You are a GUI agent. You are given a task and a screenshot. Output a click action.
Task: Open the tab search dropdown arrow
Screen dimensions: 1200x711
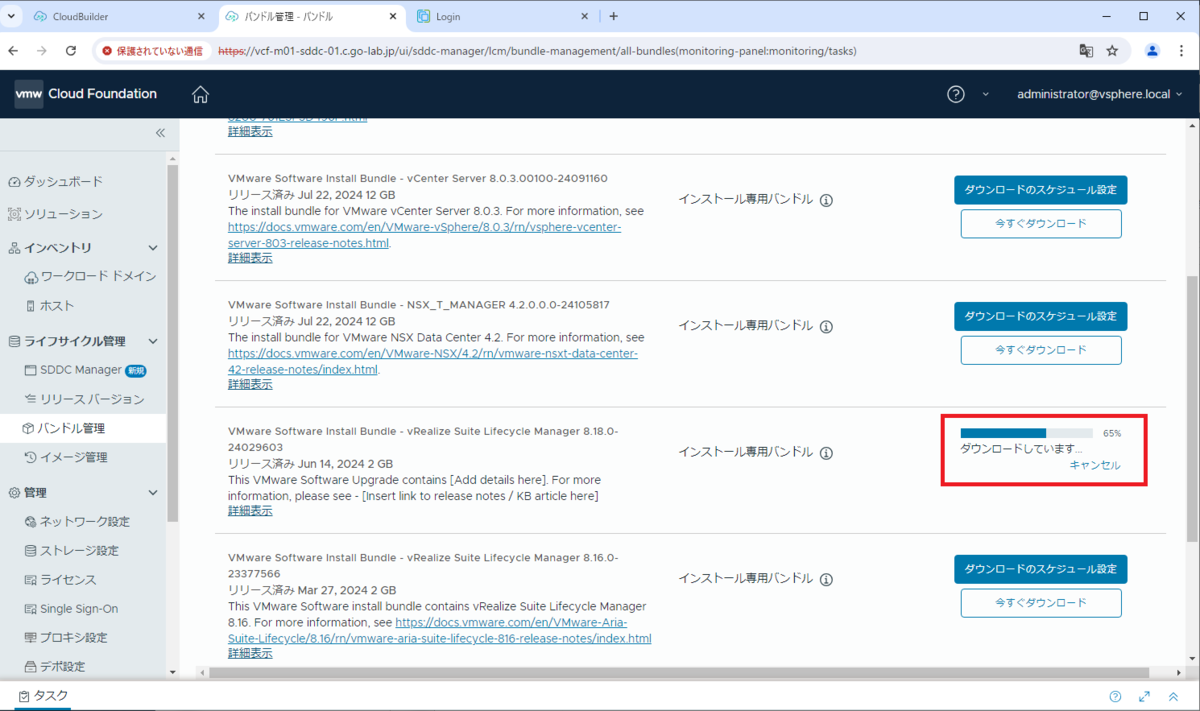(x=11, y=17)
